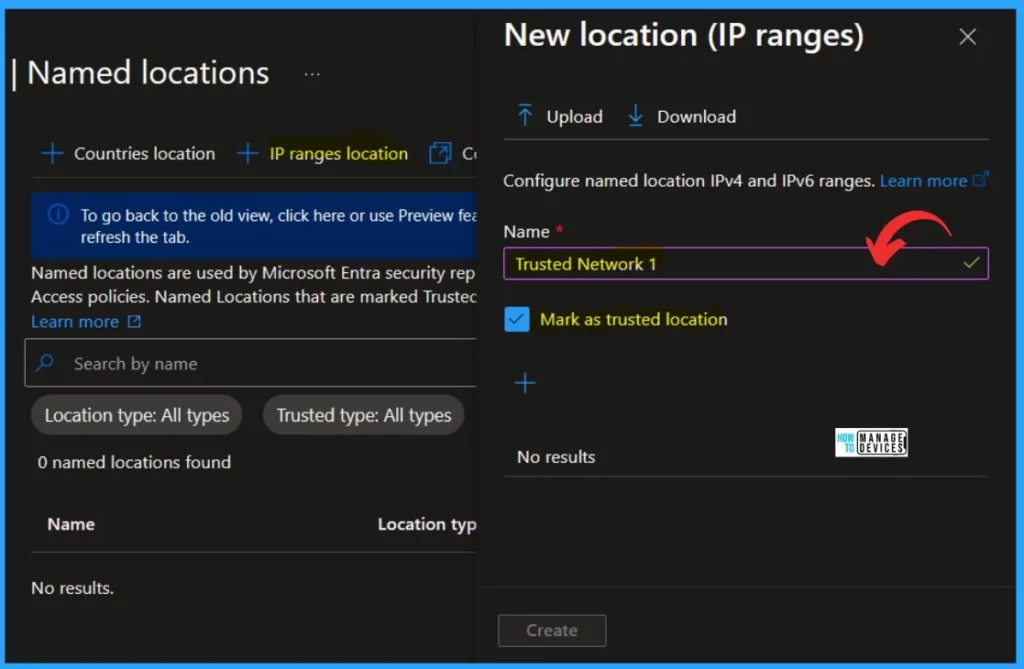Focus the Name field containing Trusted Network 1

coord(746,263)
